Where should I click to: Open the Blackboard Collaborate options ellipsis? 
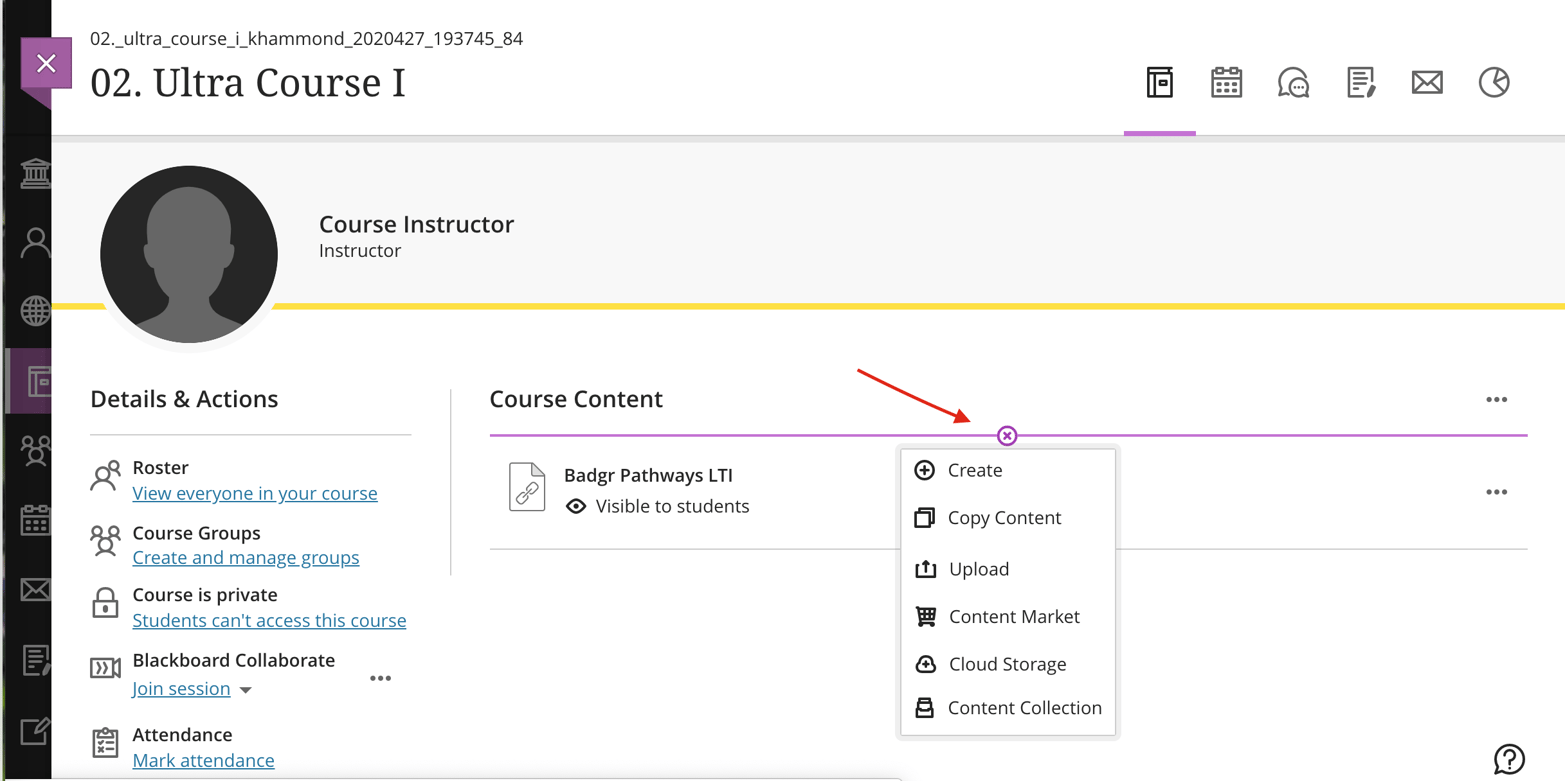click(380, 677)
